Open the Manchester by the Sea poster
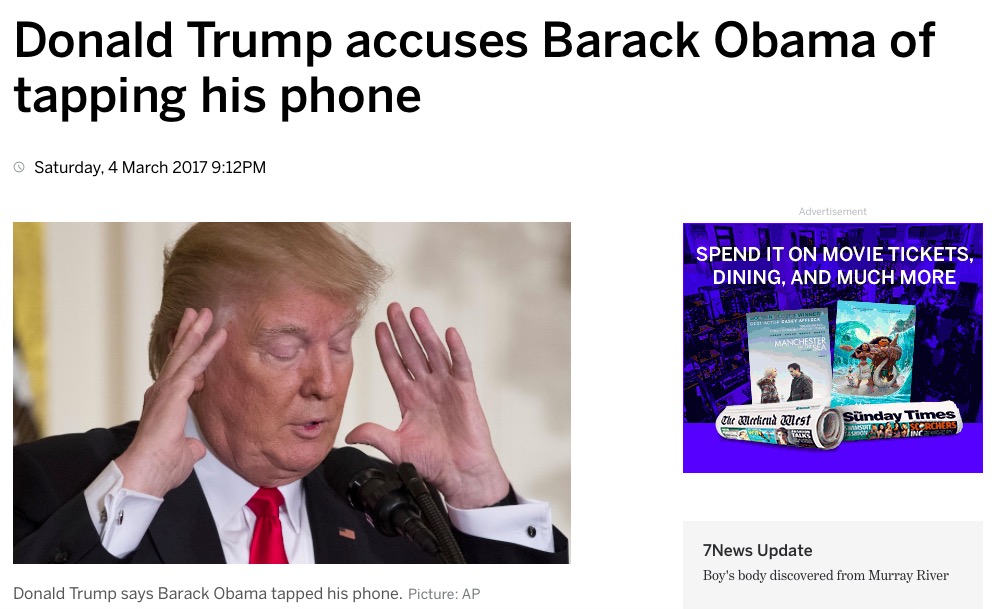 click(x=788, y=358)
